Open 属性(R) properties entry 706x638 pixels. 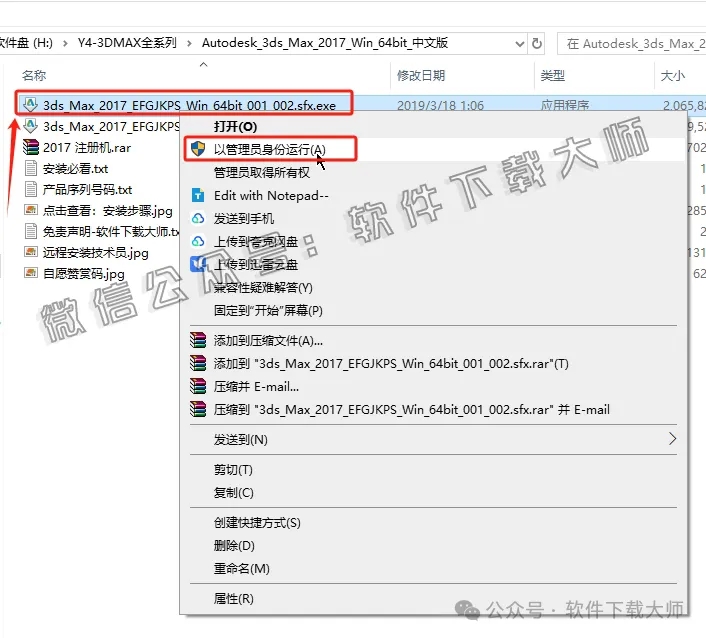click(234, 599)
